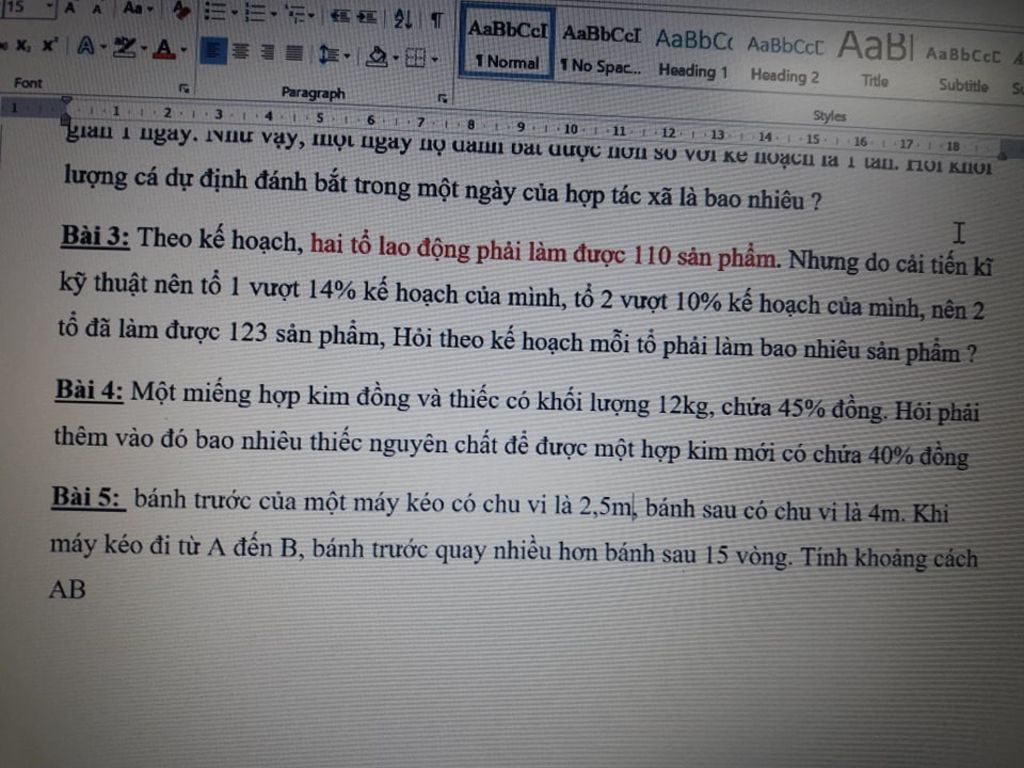Image resolution: width=1024 pixels, height=768 pixels.
Task: Align text left
Action: [214, 50]
